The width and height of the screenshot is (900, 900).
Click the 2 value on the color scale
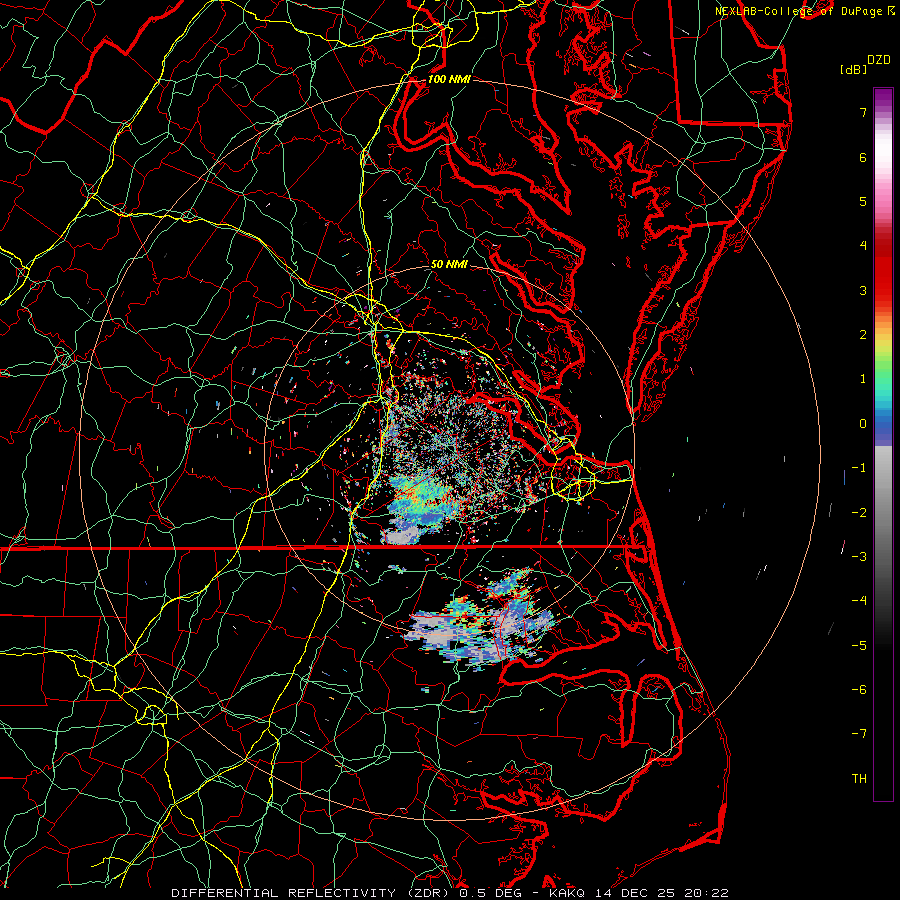click(863, 335)
